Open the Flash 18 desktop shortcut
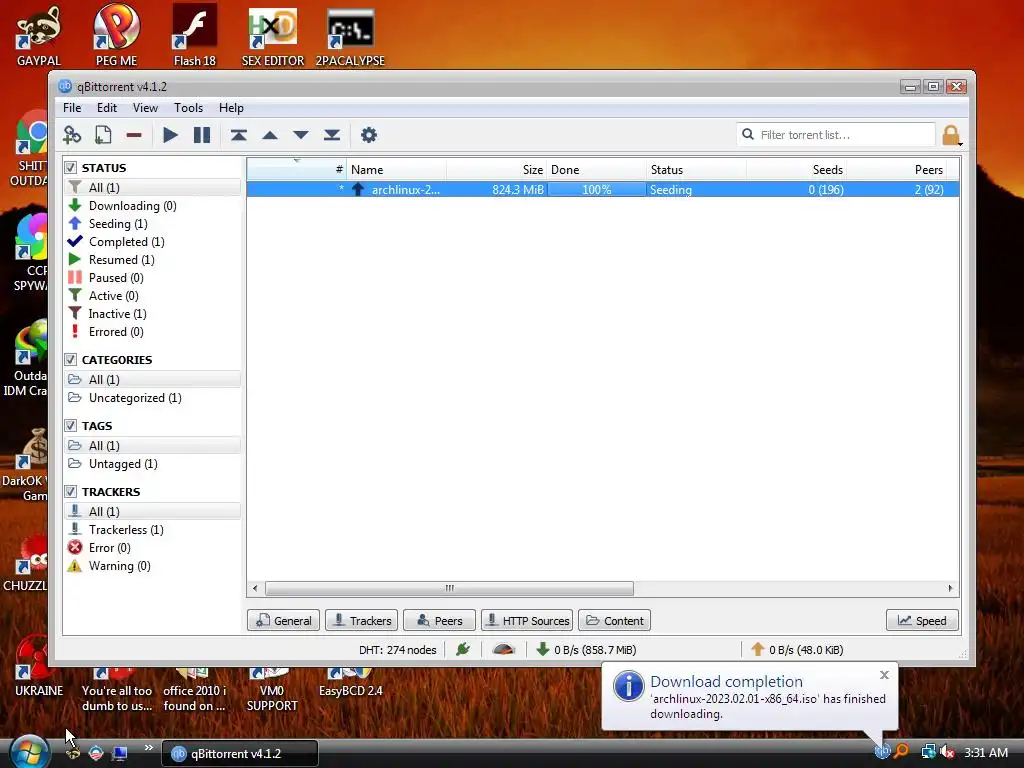Viewport: 1024px width, 768px height. coord(195,36)
